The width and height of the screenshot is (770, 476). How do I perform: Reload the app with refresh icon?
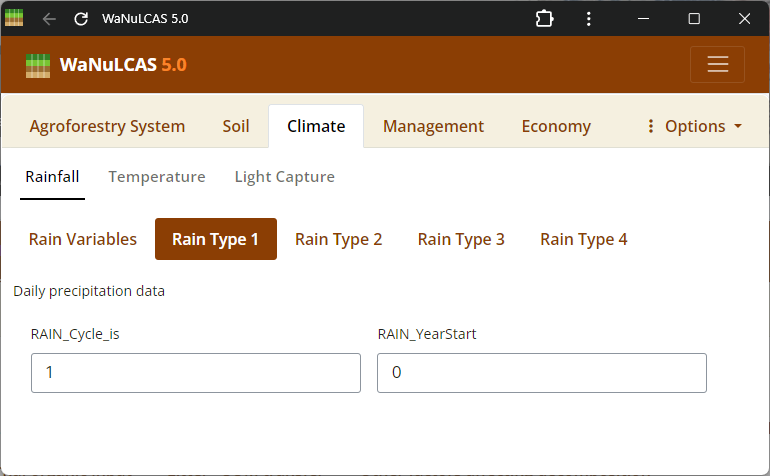(x=81, y=19)
